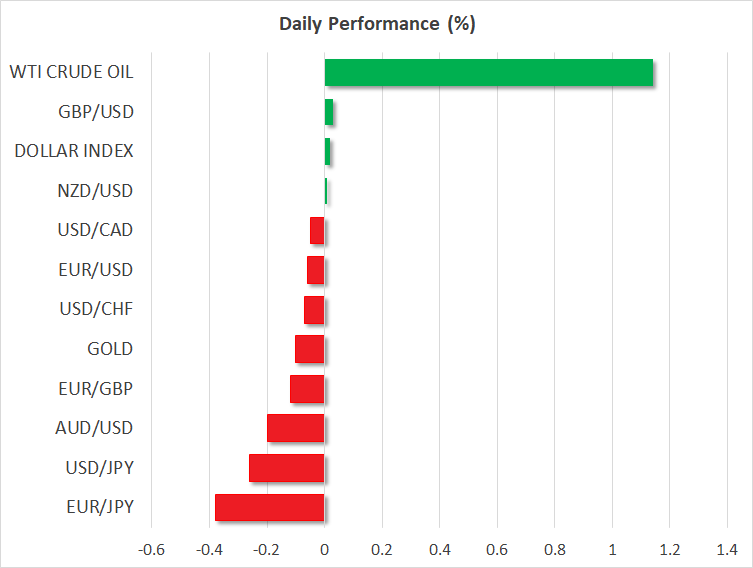Click the 0 tick label on the axis

point(324,549)
